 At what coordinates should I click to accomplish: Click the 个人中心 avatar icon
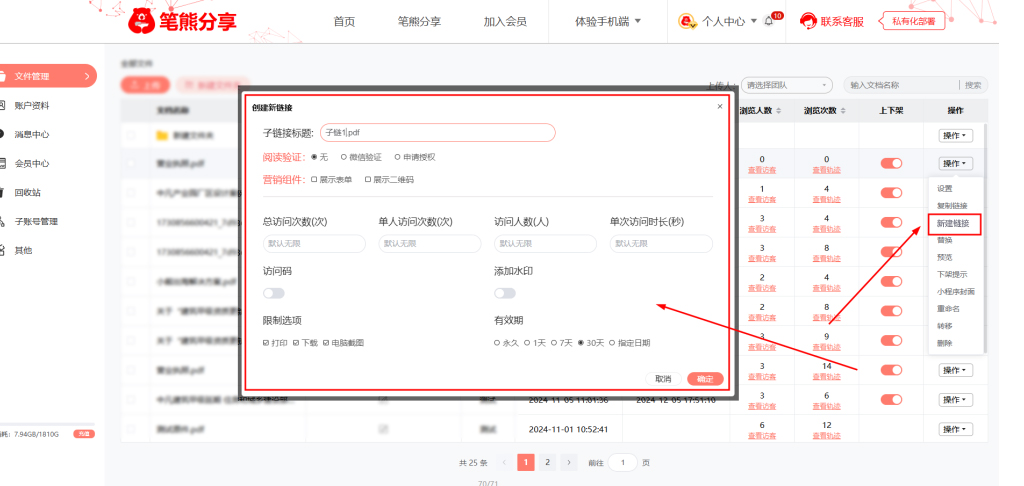point(687,21)
